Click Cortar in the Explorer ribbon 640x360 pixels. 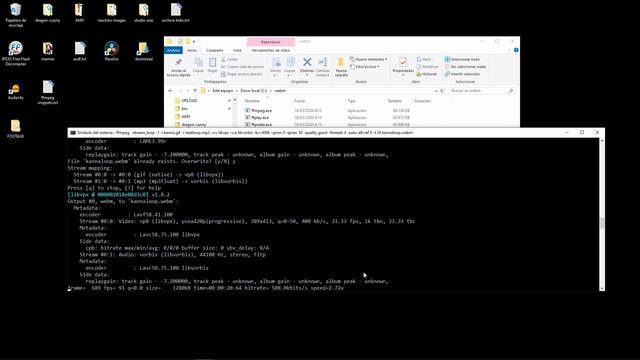[229, 59]
